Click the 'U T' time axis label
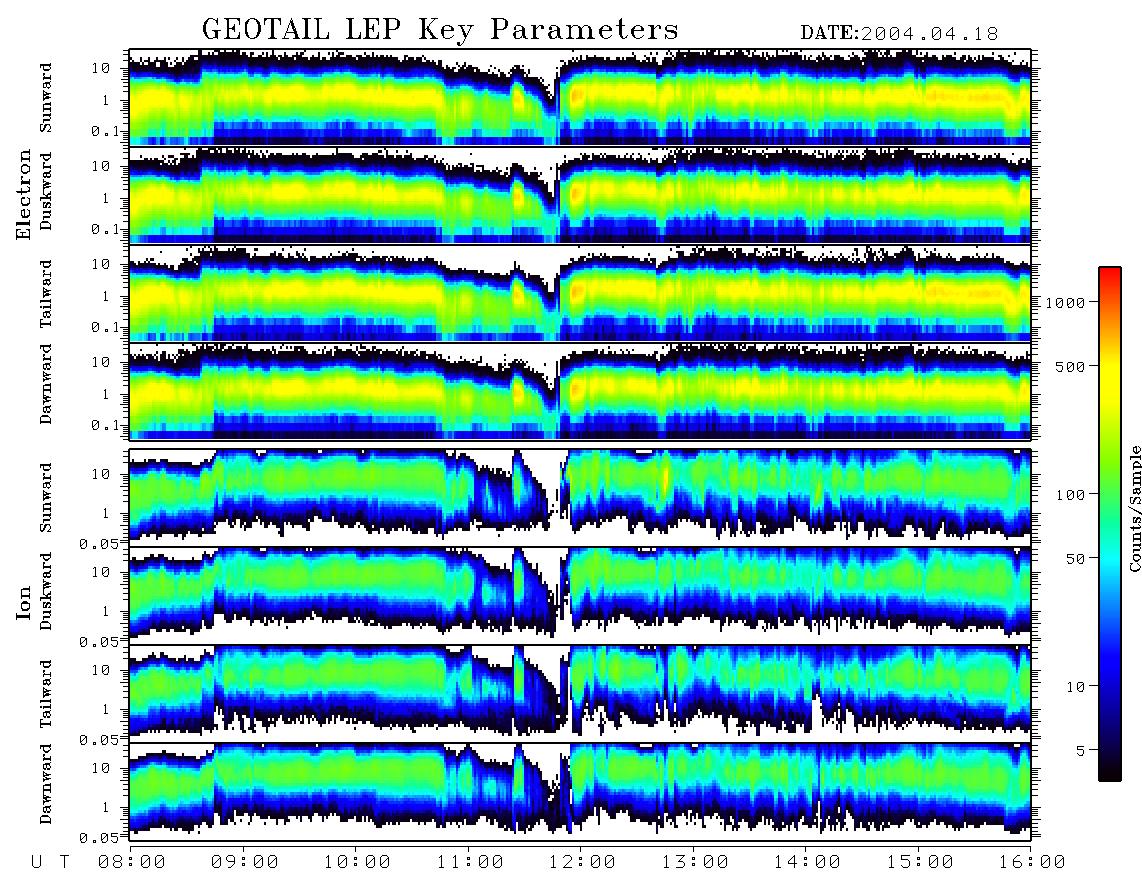1142x880 pixels. click(x=50, y=862)
